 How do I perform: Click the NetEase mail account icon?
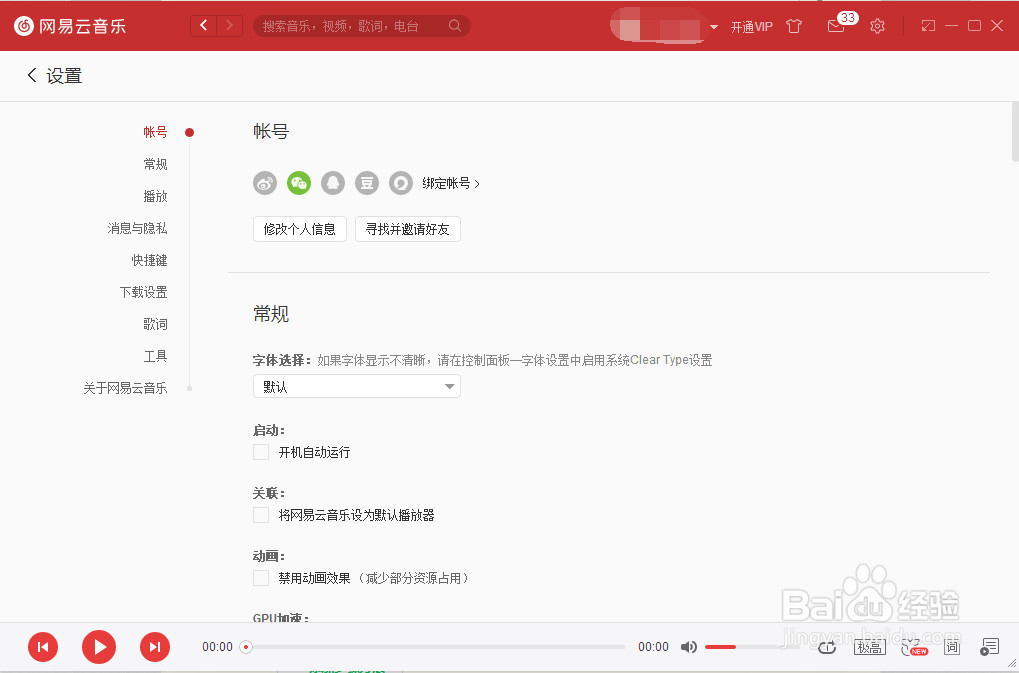click(x=400, y=183)
